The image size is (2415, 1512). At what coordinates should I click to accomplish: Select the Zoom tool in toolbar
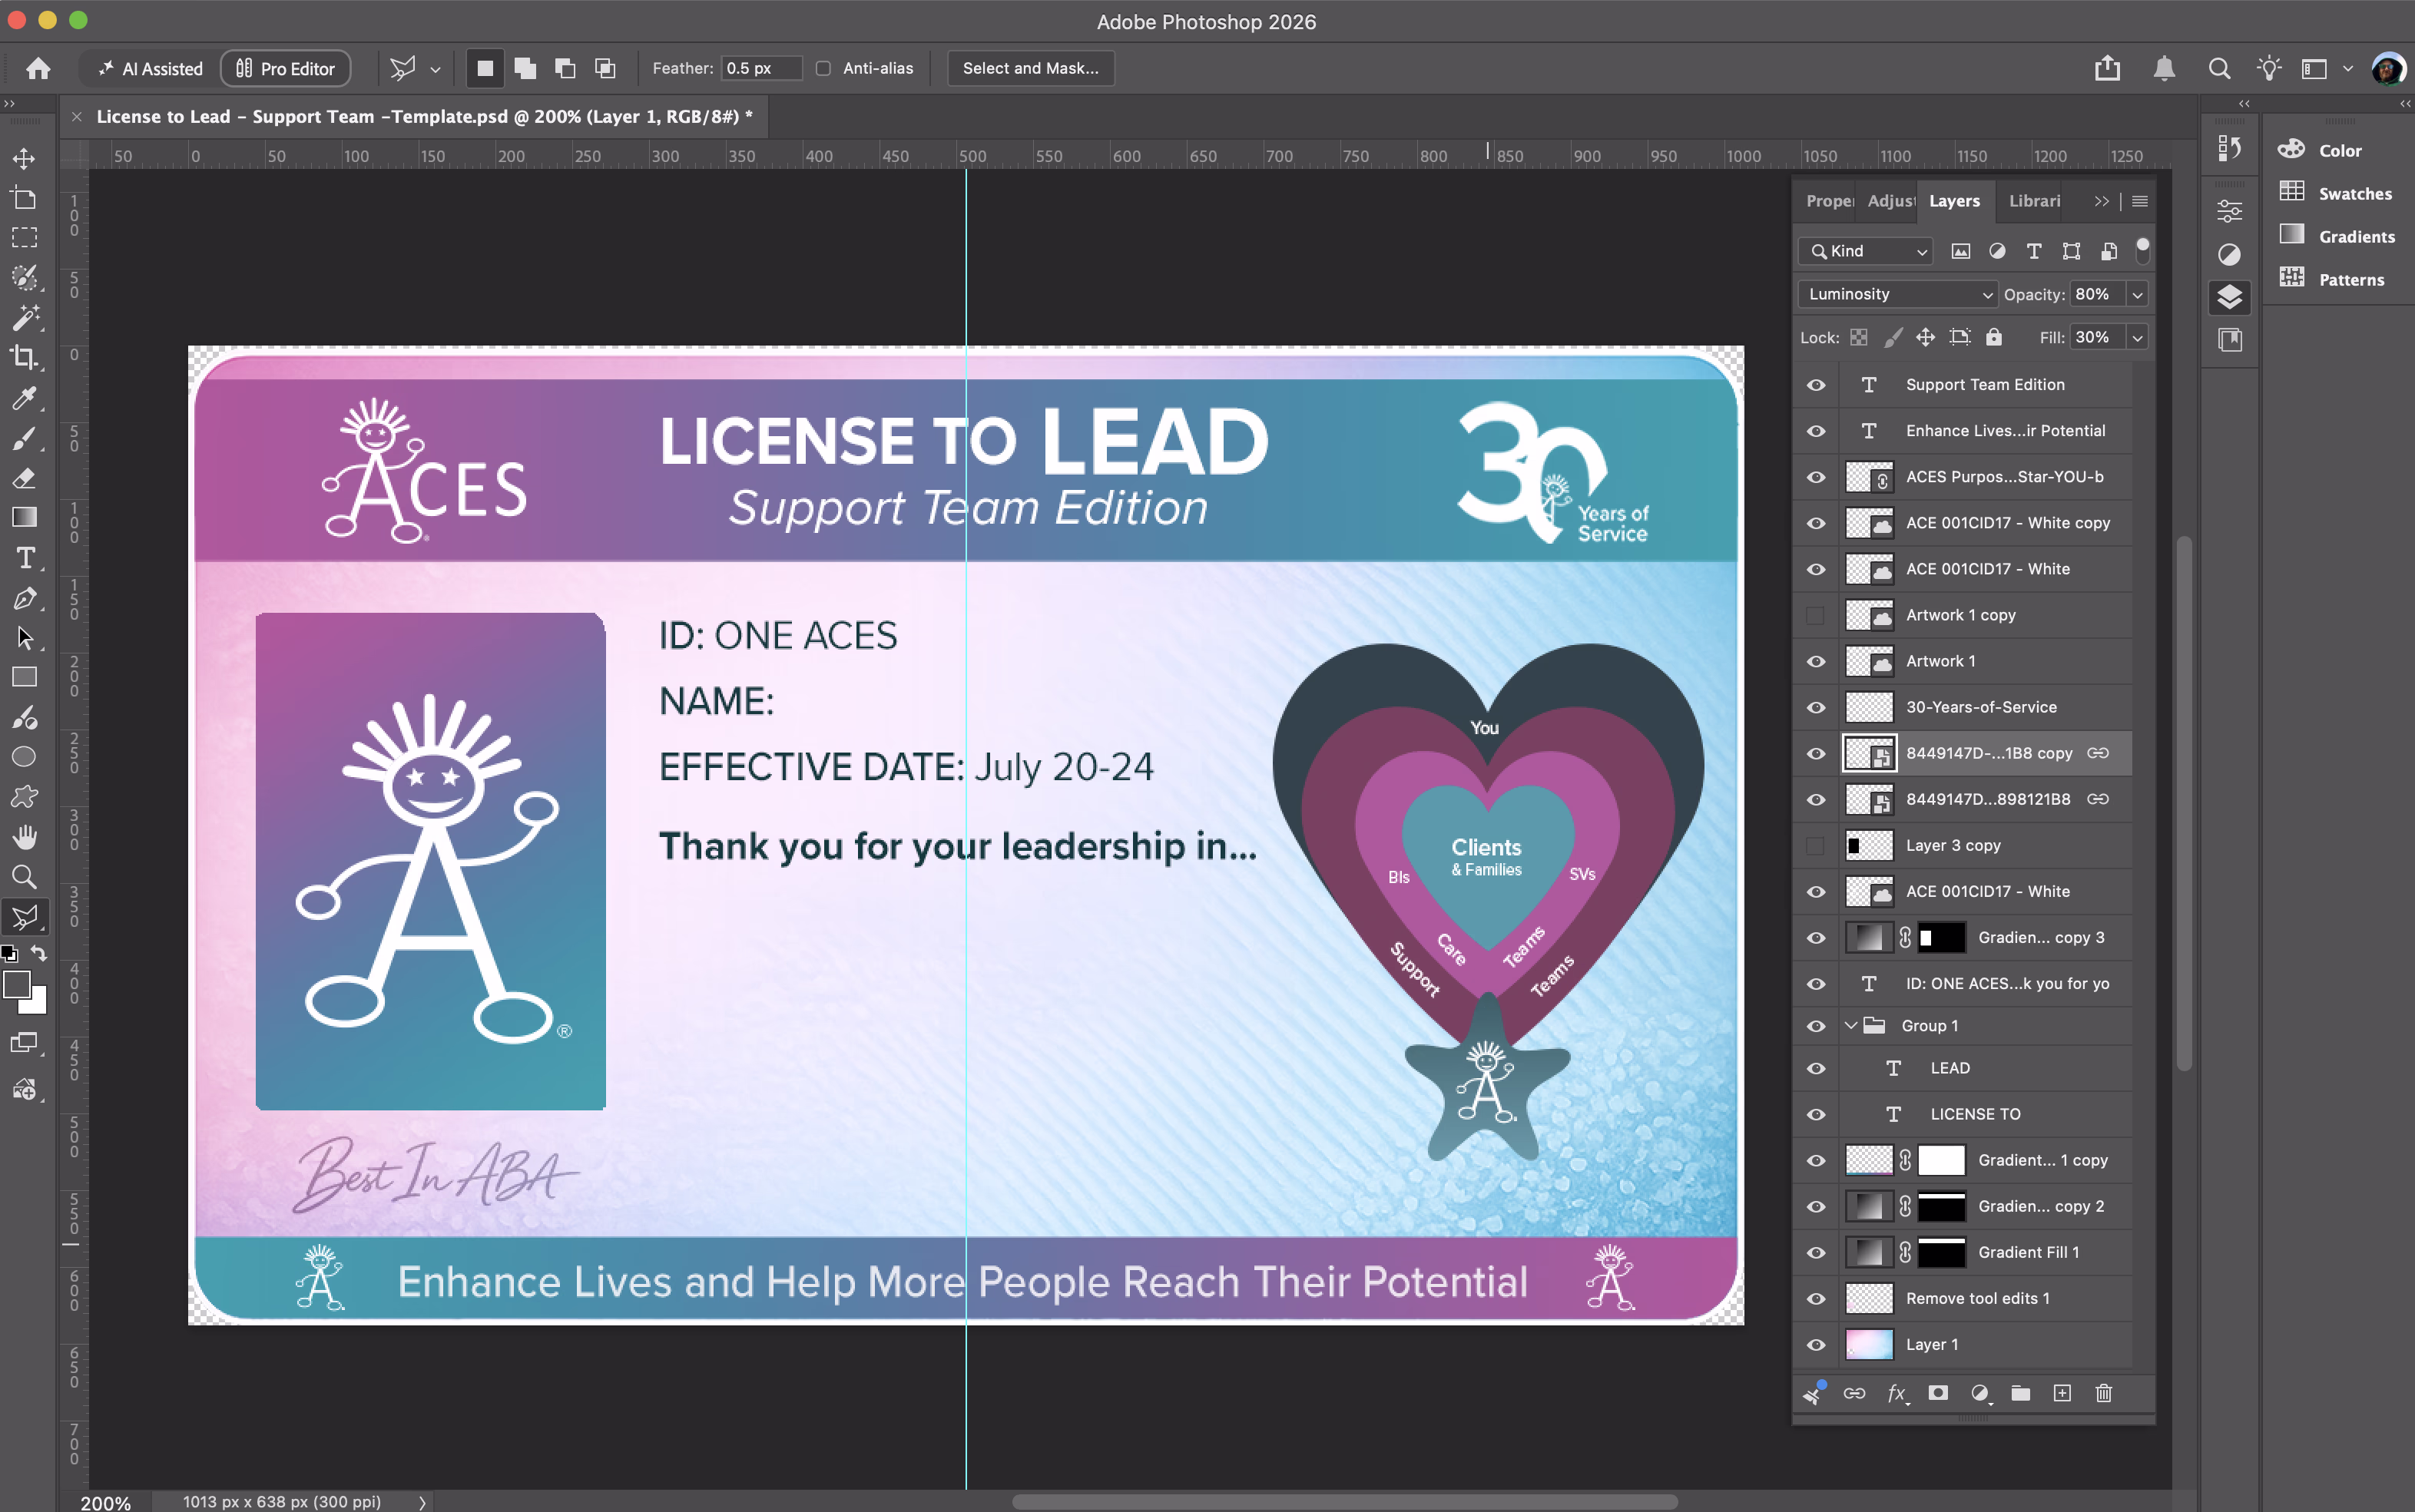(x=24, y=877)
